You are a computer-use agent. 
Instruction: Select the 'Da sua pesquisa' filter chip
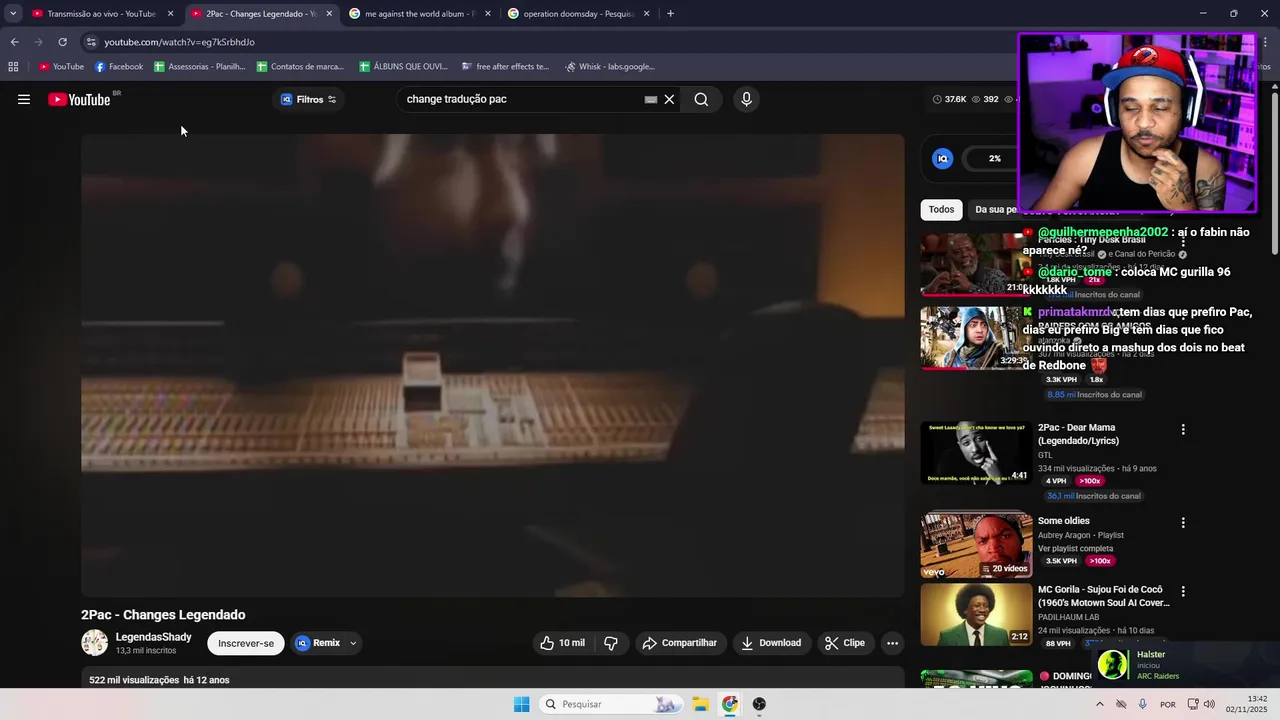994,209
